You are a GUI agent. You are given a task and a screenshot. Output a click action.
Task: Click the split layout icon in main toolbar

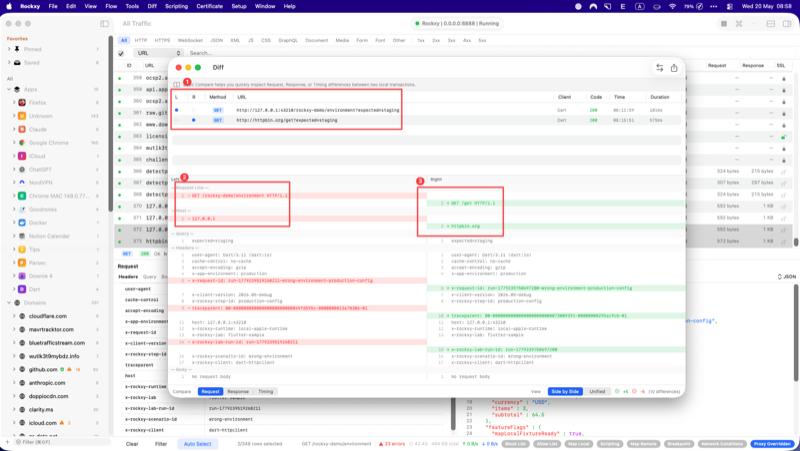click(x=771, y=23)
